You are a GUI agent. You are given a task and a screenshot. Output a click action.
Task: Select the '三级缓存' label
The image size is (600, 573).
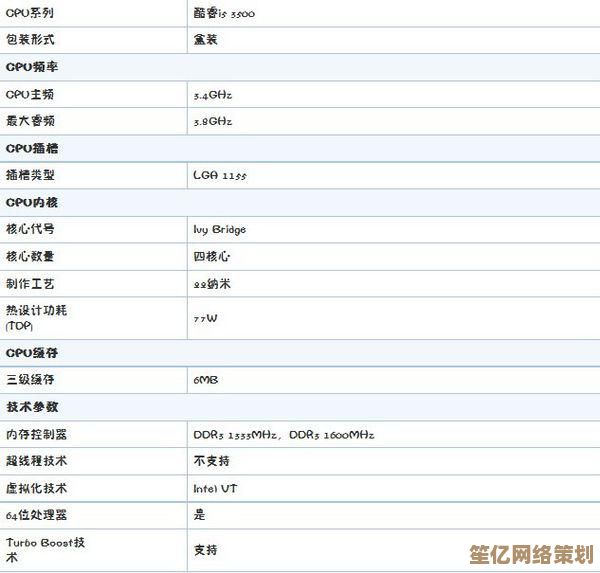pos(30,379)
